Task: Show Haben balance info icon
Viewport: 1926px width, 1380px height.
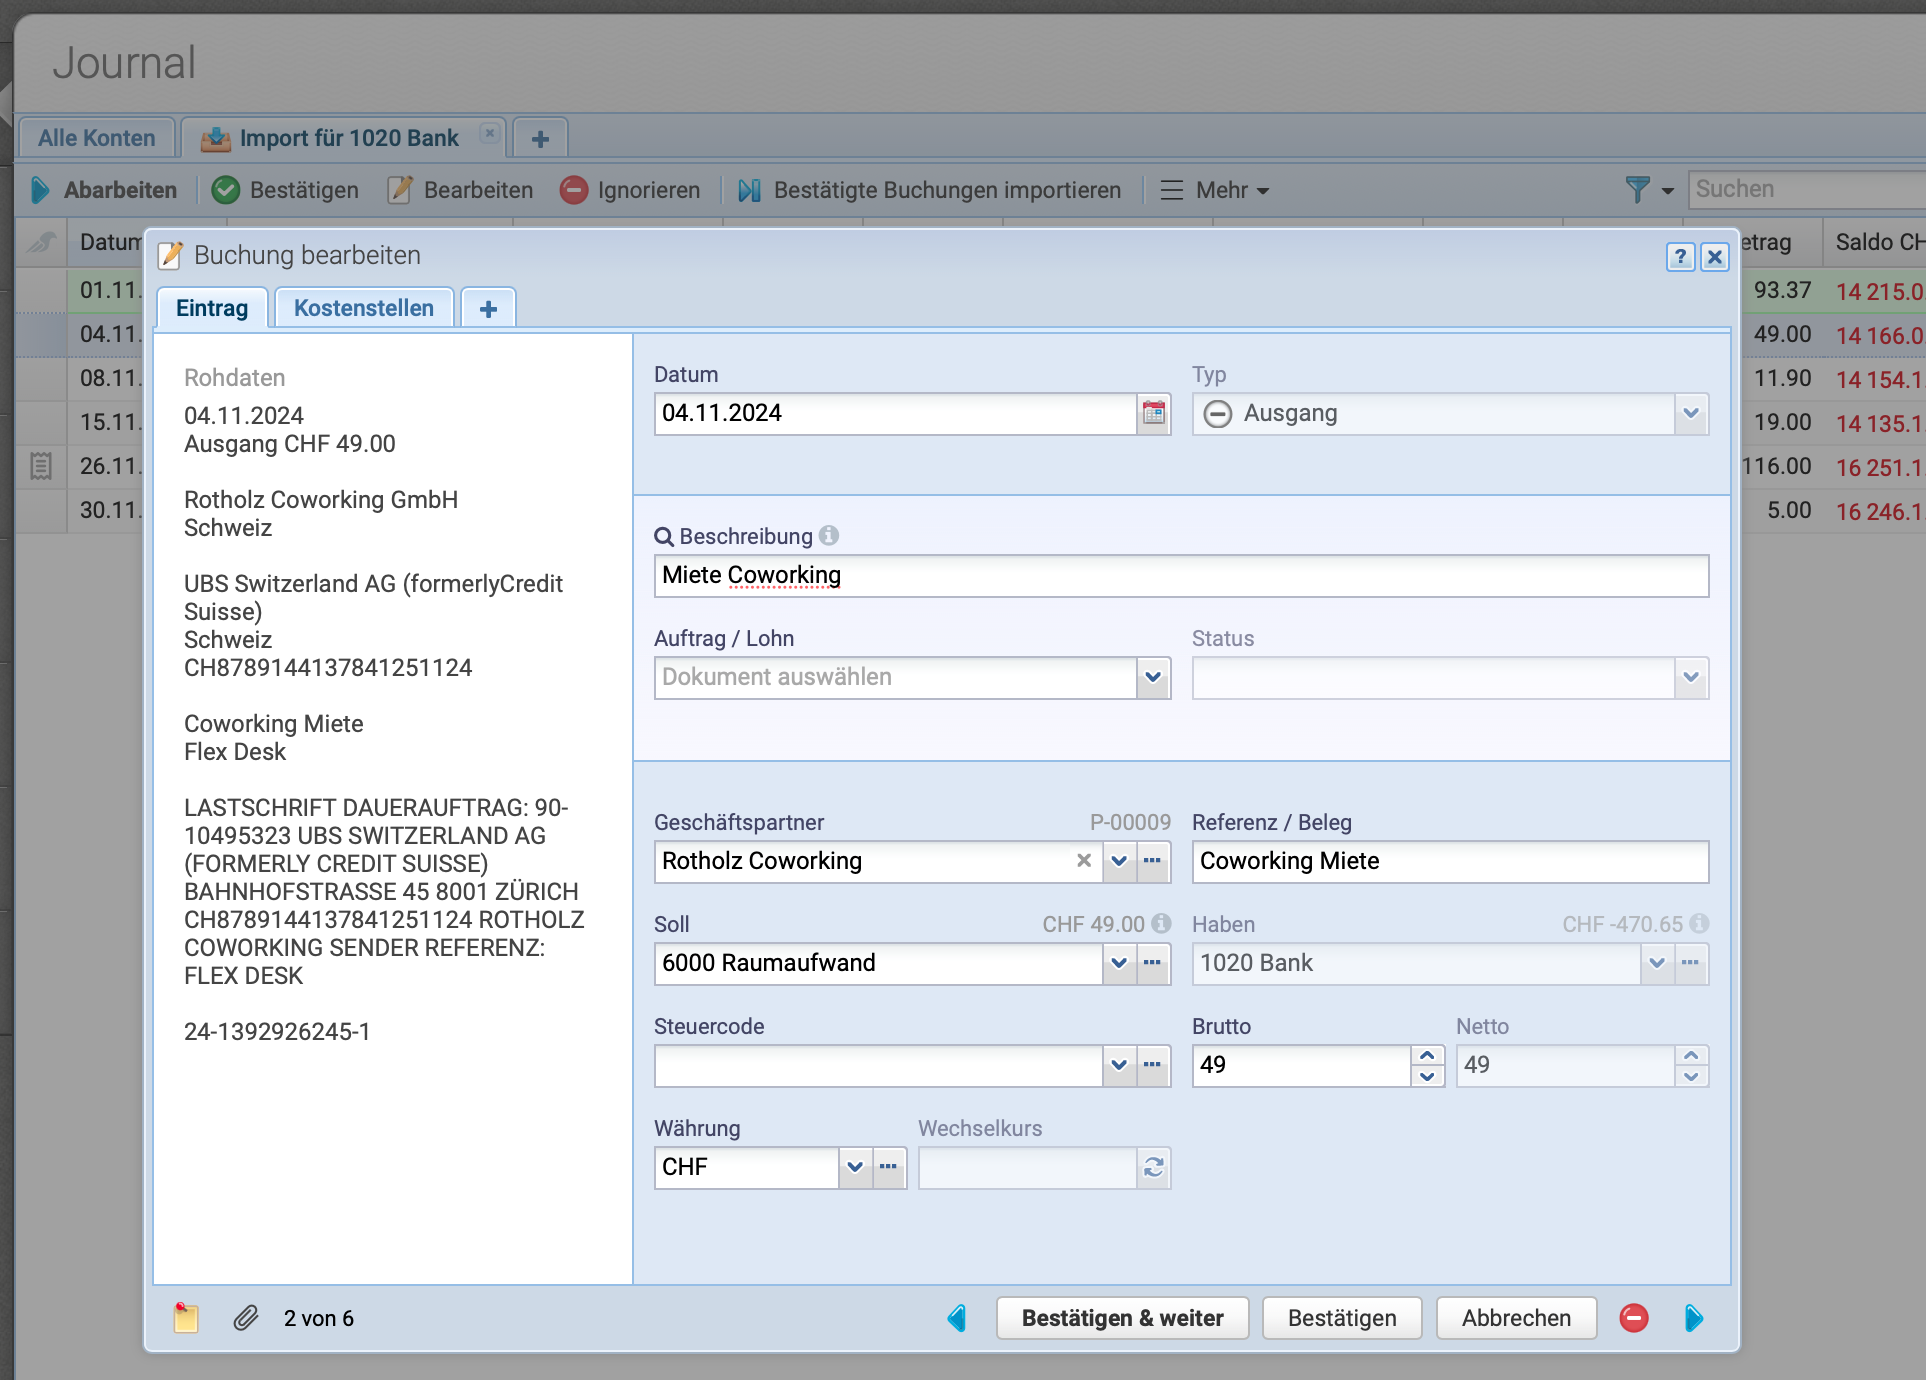Action: pos(1699,923)
